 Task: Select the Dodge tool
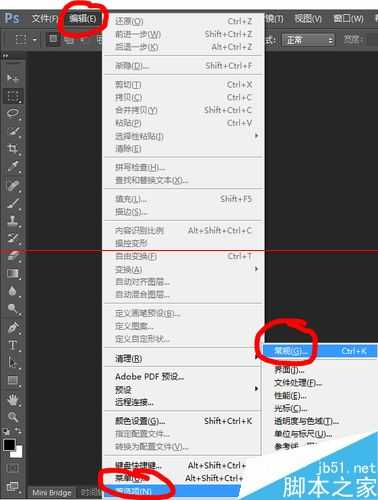click(13, 309)
